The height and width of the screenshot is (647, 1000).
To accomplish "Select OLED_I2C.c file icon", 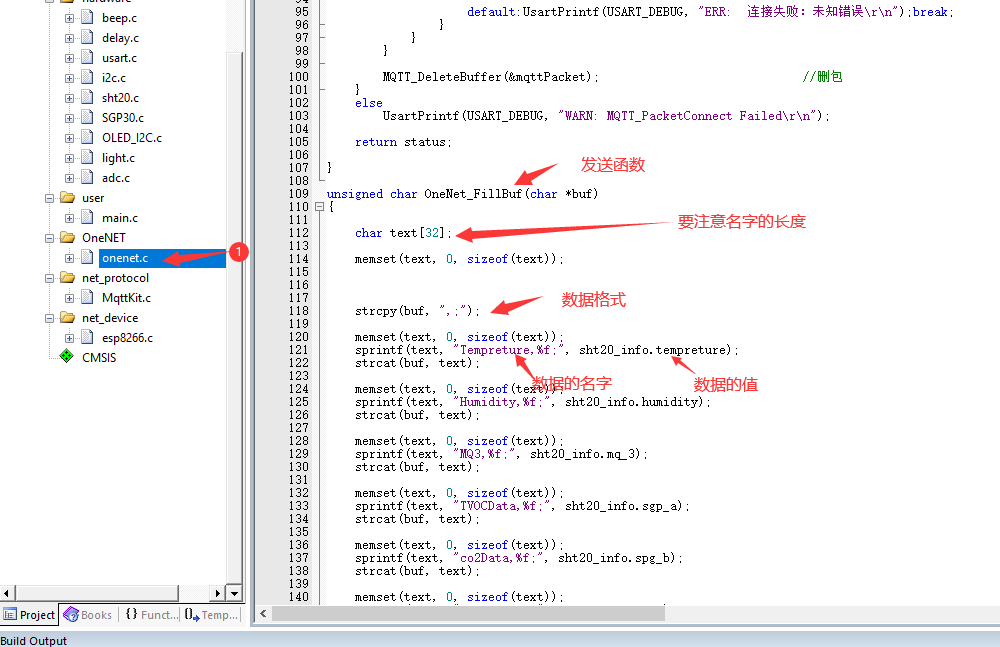I will pyautogui.click(x=87, y=138).
